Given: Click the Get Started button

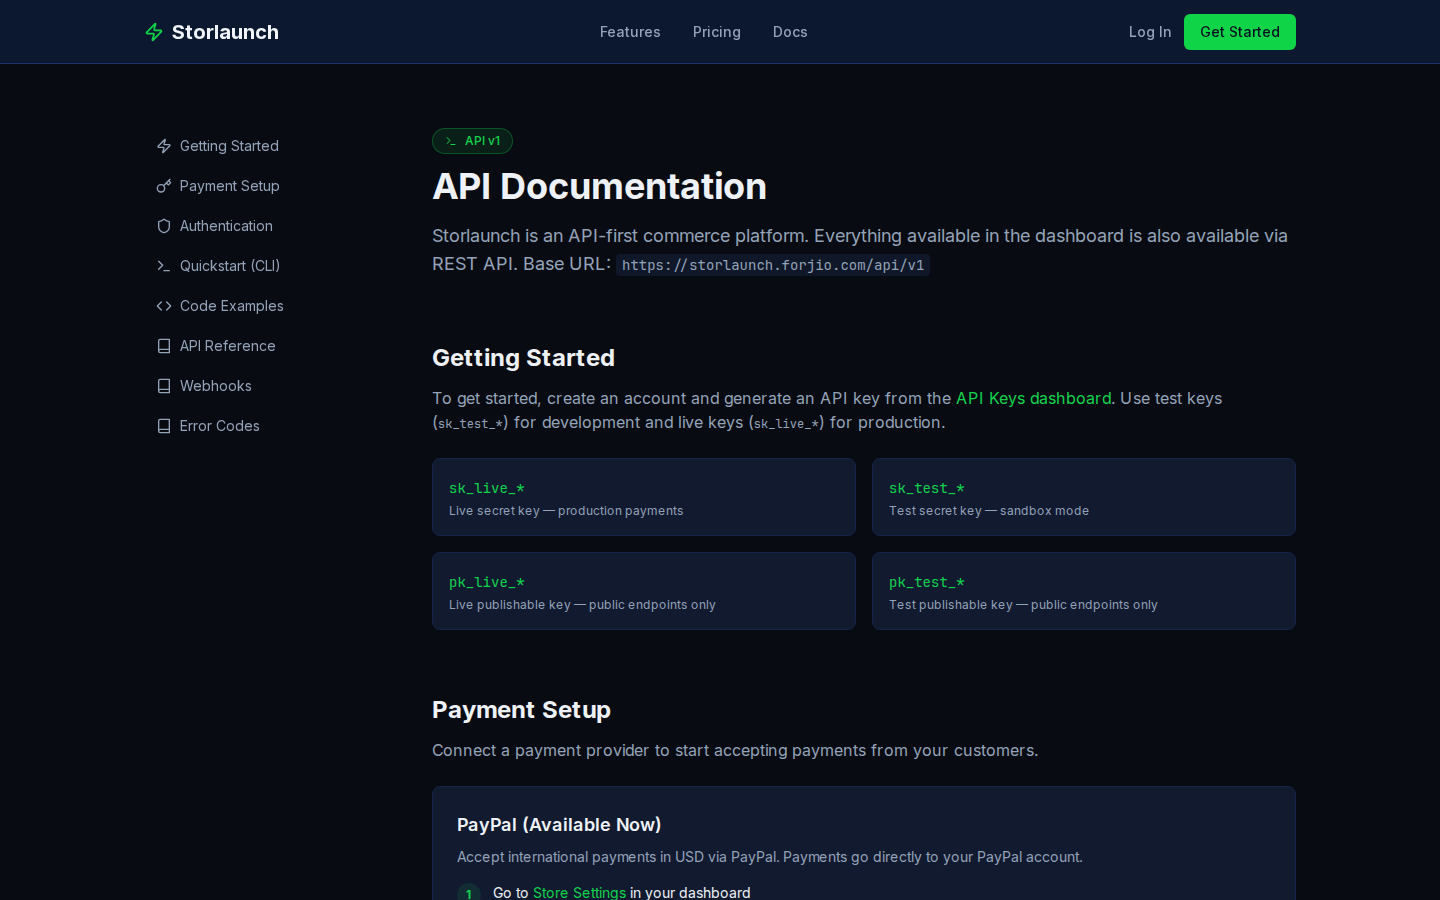Looking at the screenshot, I should pos(1240,32).
